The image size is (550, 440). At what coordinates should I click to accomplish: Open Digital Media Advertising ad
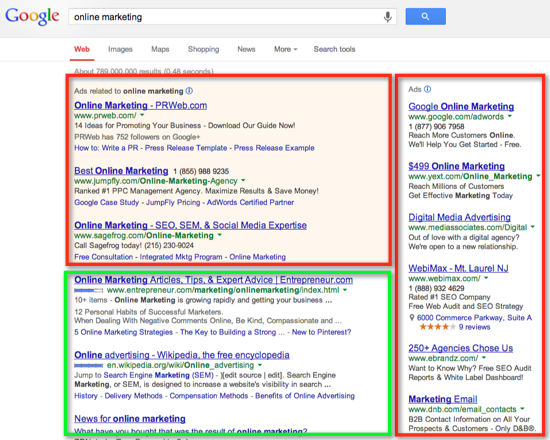(460, 217)
